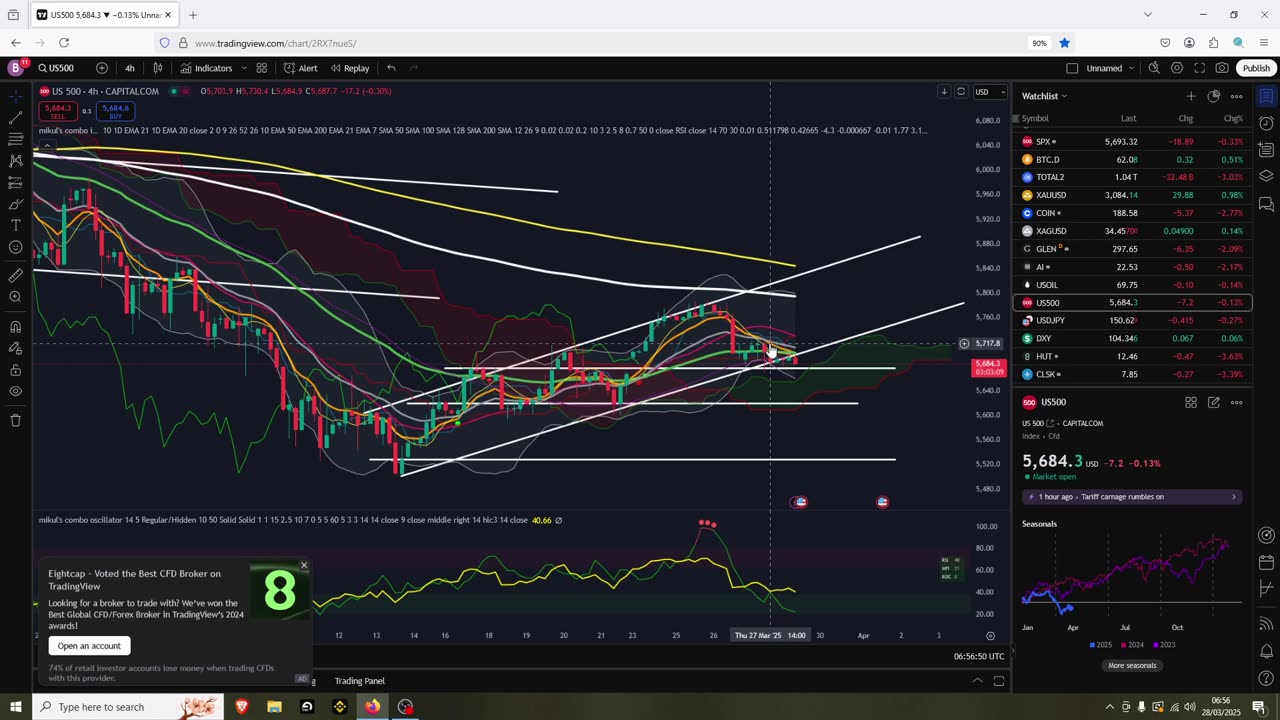Select the trend line drawing tool

(x=16, y=117)
